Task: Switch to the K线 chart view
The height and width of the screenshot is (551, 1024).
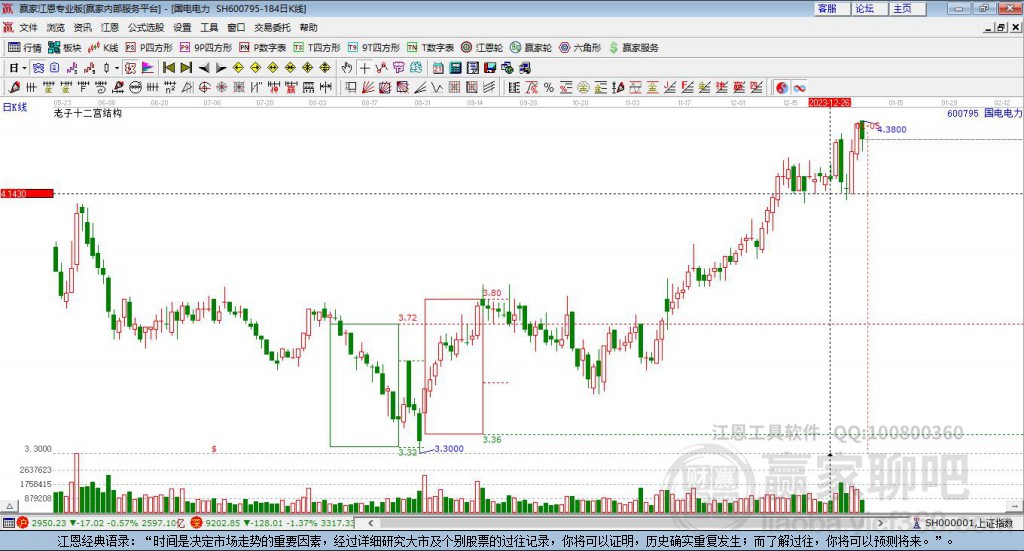Action: (x=103, y=48)
